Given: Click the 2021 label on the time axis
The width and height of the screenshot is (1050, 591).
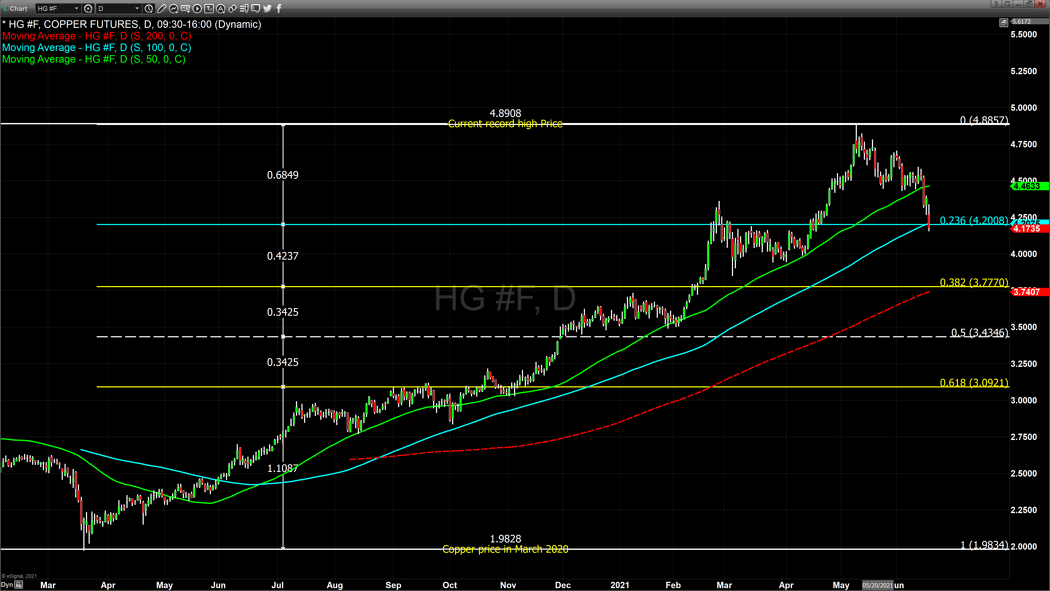Looking at the screenshot, I should click(x=619, y=585).
